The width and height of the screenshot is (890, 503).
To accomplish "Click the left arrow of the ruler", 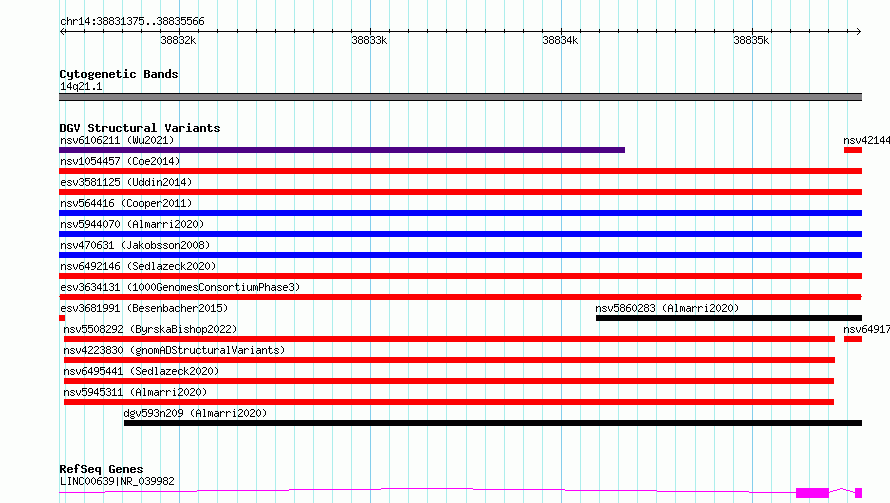I will tap(62, 31).
